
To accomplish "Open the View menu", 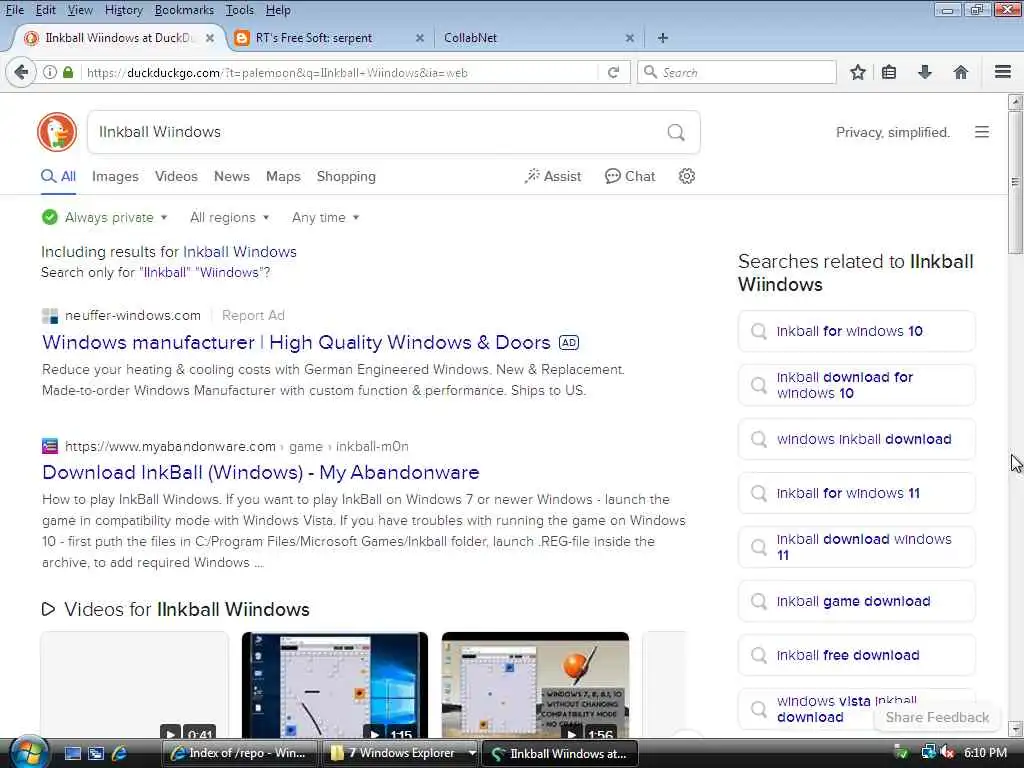I will 80,10.
